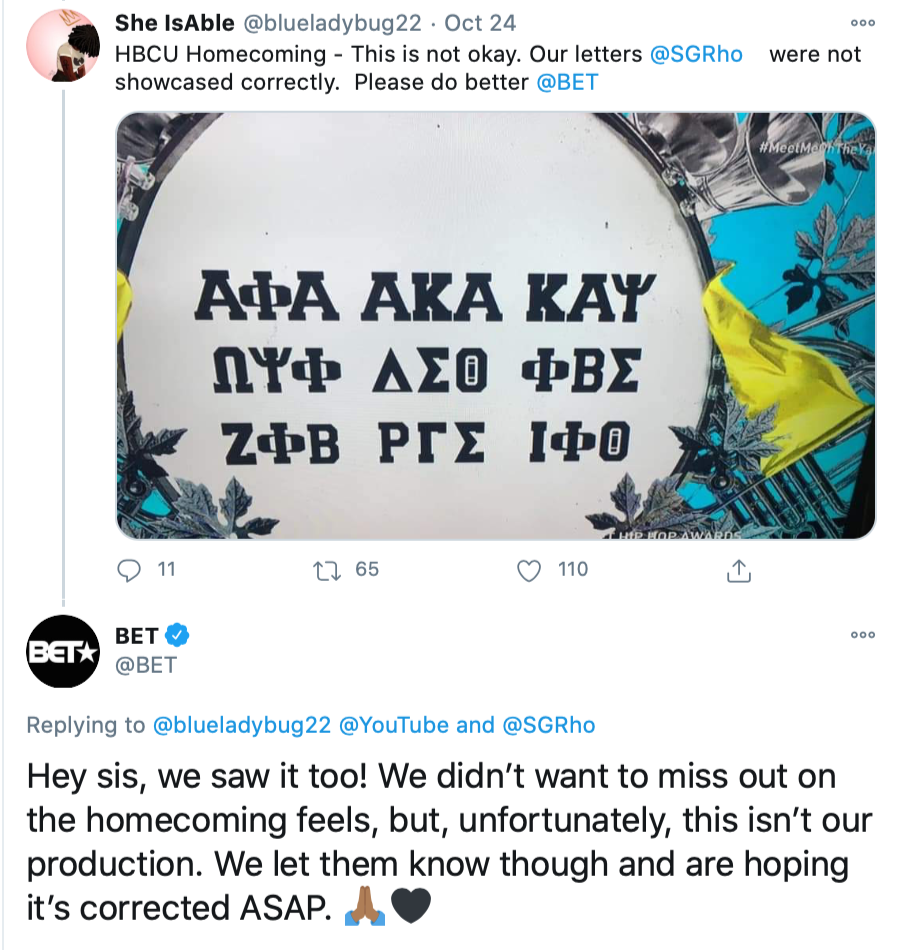This screenshot has height=950, width=898.
Task: Open @SGRho in the Replying to line
Action: coord(548,725)
